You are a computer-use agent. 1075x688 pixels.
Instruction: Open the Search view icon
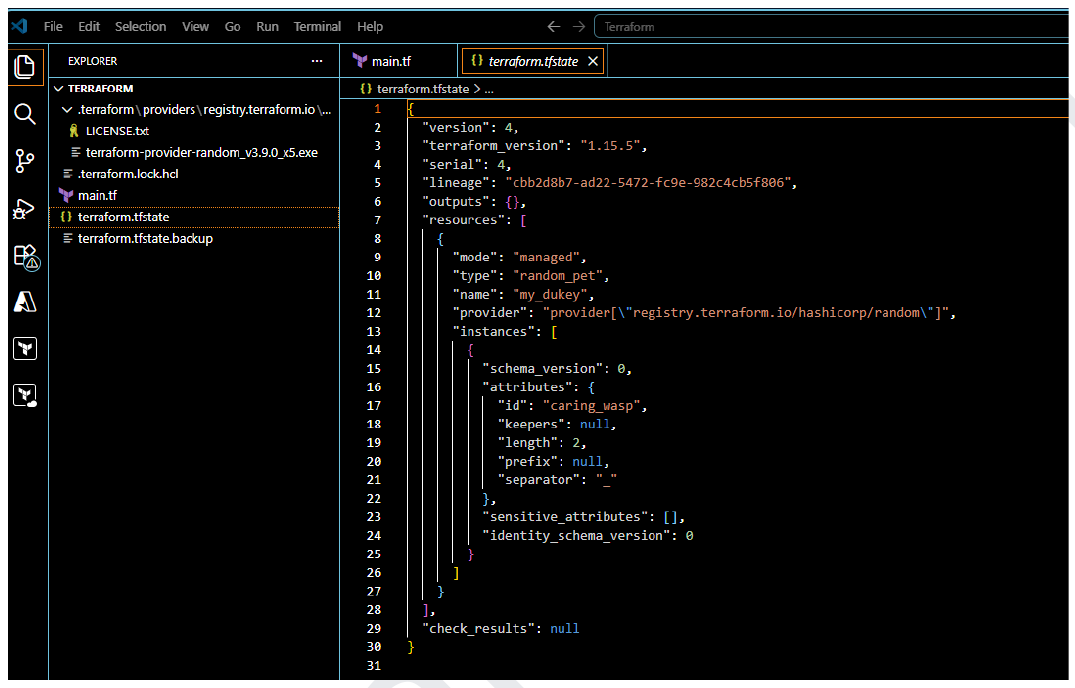25,114
